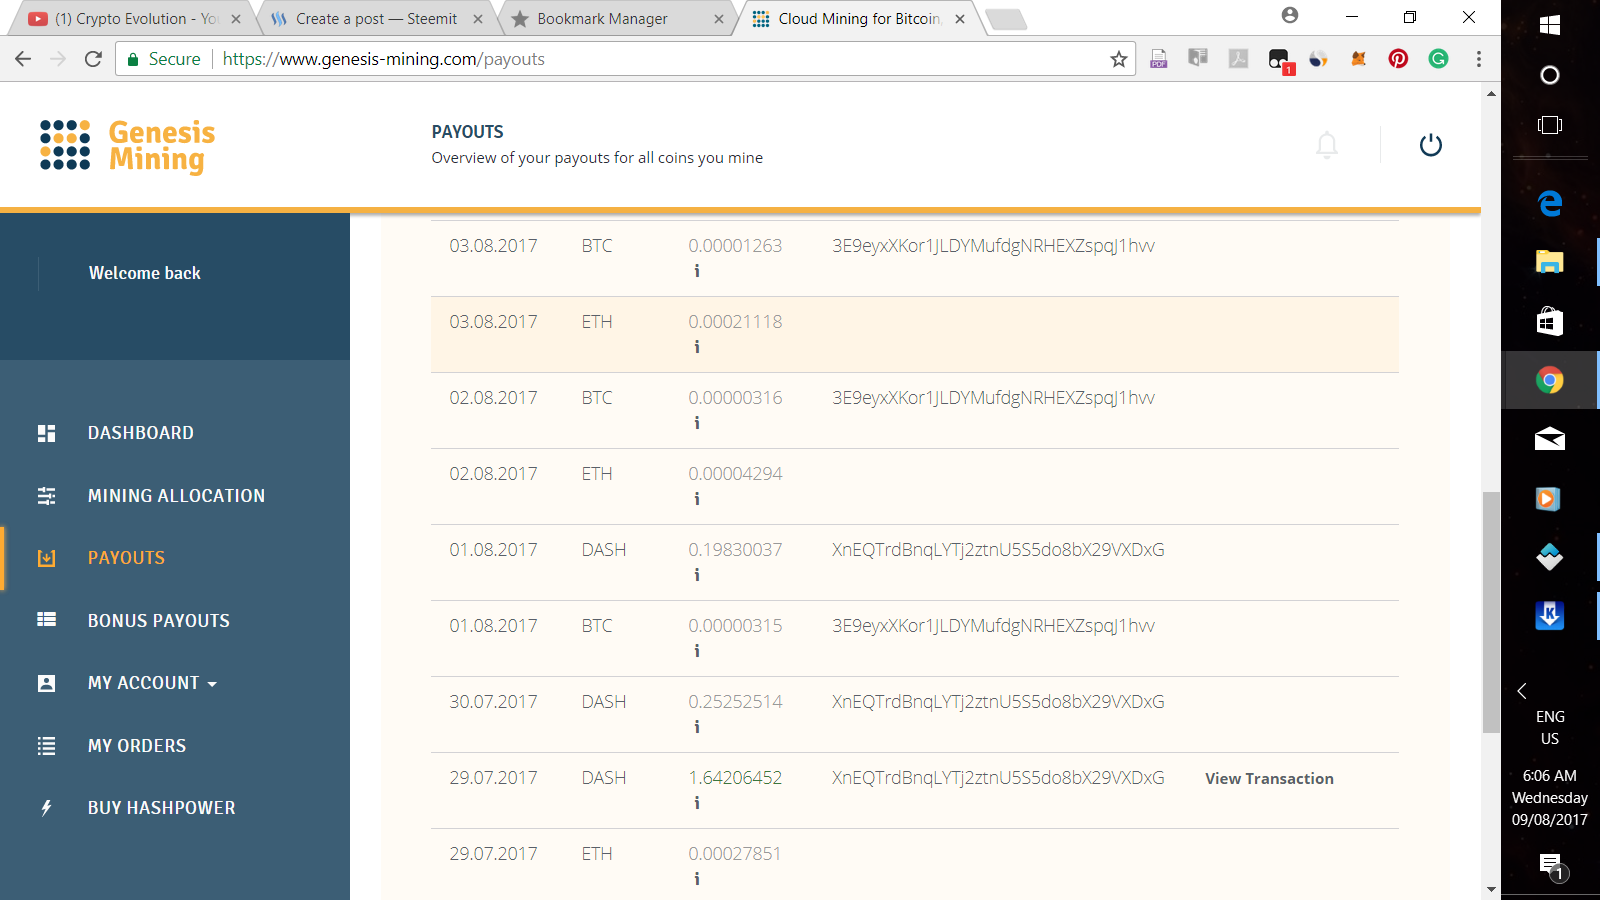Click the View Transaction link
The image size is (1600, 900).
1269,779
